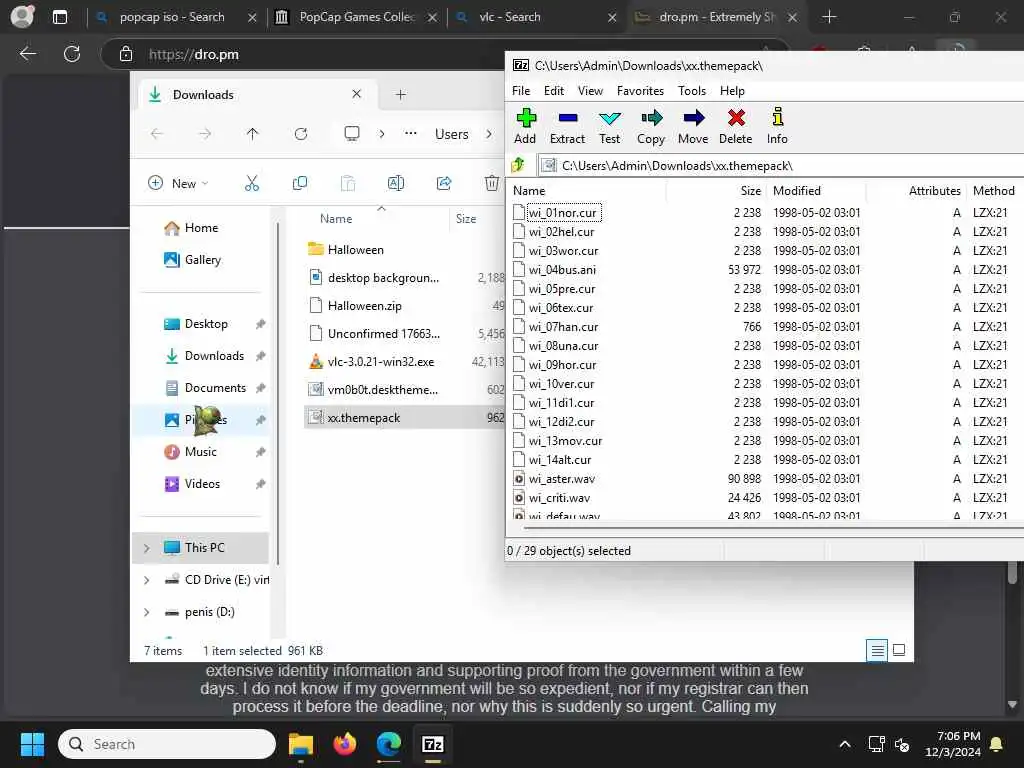This screenshot has width=1024, height=768.
Task: Refresh the Downloads folder in Explorer
Action: [x=300, y=134]
